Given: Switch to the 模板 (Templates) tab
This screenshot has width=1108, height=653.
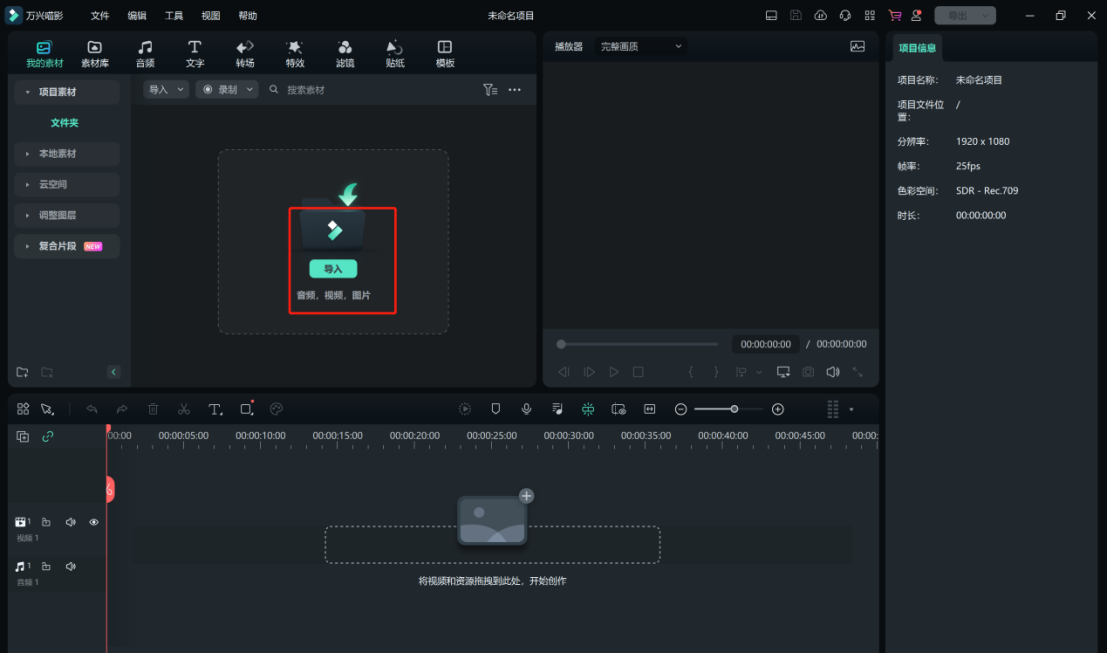Looking at the screenshot, I should click(445, 53).
